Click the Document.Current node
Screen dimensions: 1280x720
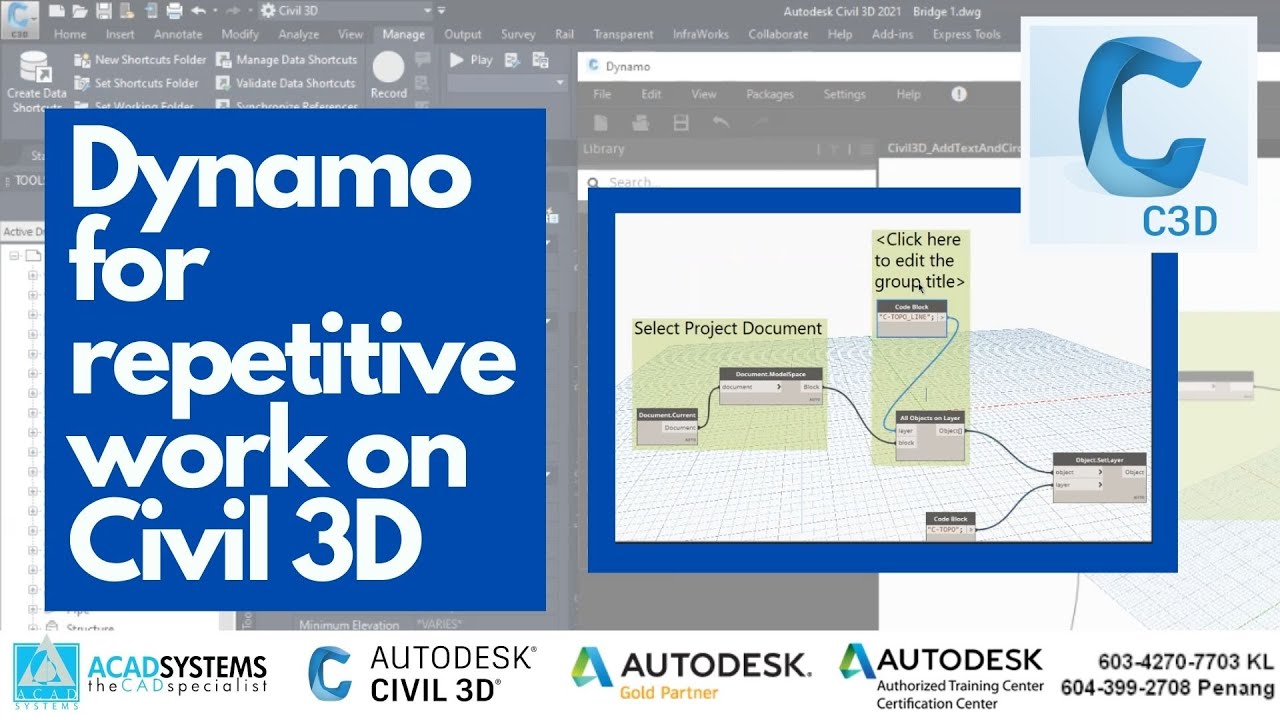pos(668,425)
